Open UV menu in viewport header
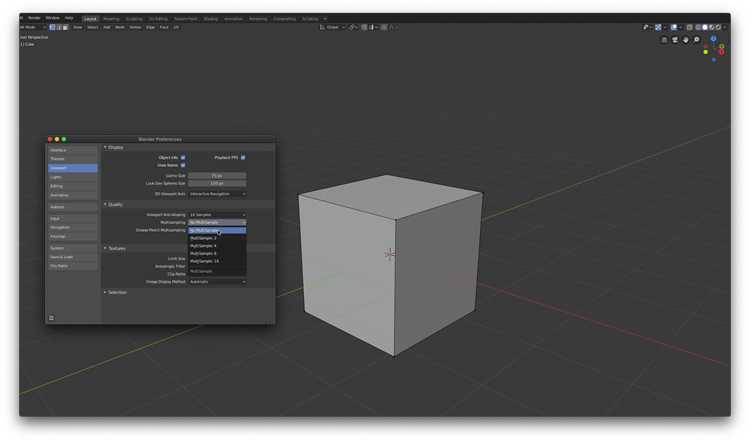The image size is (750, 442). [x=176, y=27]
